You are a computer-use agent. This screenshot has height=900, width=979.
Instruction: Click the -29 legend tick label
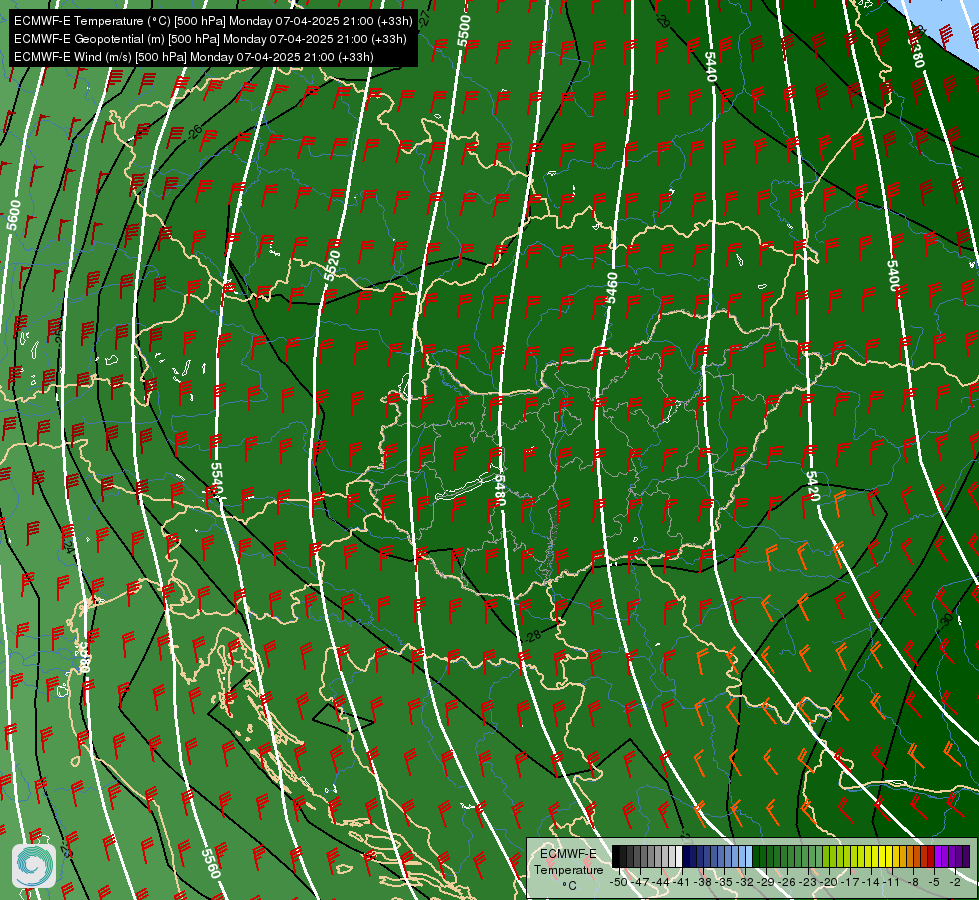pos(767,882)
